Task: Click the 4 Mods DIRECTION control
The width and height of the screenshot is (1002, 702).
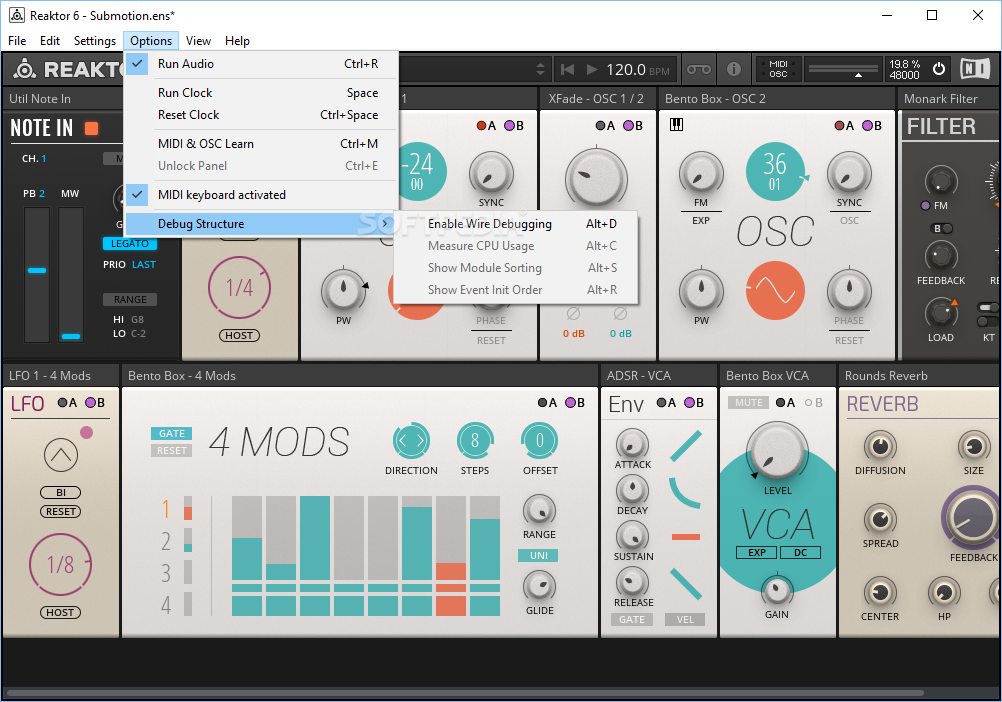Action: click(x=411, y=440)
